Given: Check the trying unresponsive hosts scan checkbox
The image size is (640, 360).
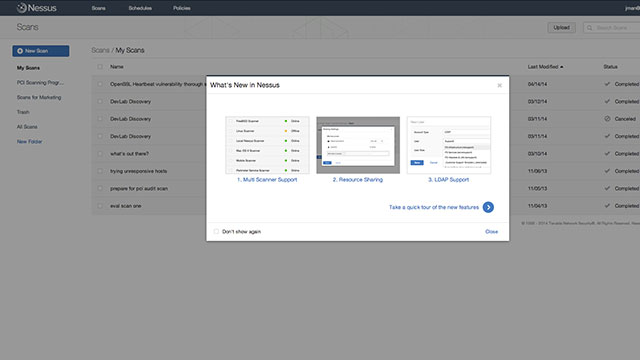Looking at the screenshot, I should pos(100,171).
